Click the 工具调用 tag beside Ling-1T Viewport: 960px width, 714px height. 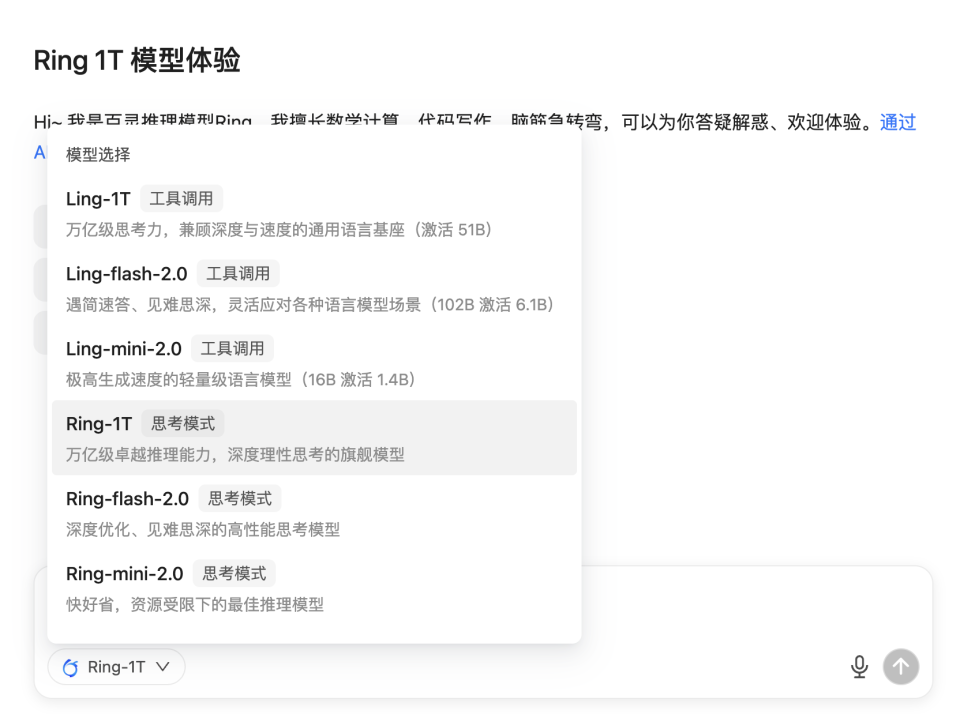click(x=181, y=199)
